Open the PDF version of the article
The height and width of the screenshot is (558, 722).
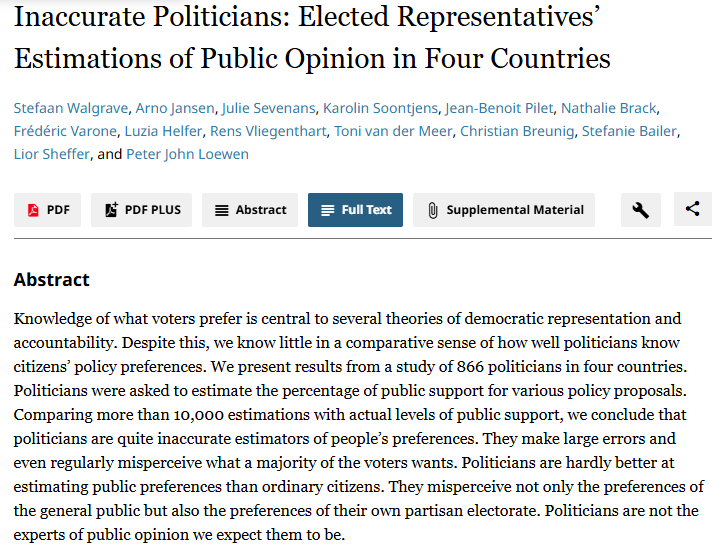(x=48, y=210)
